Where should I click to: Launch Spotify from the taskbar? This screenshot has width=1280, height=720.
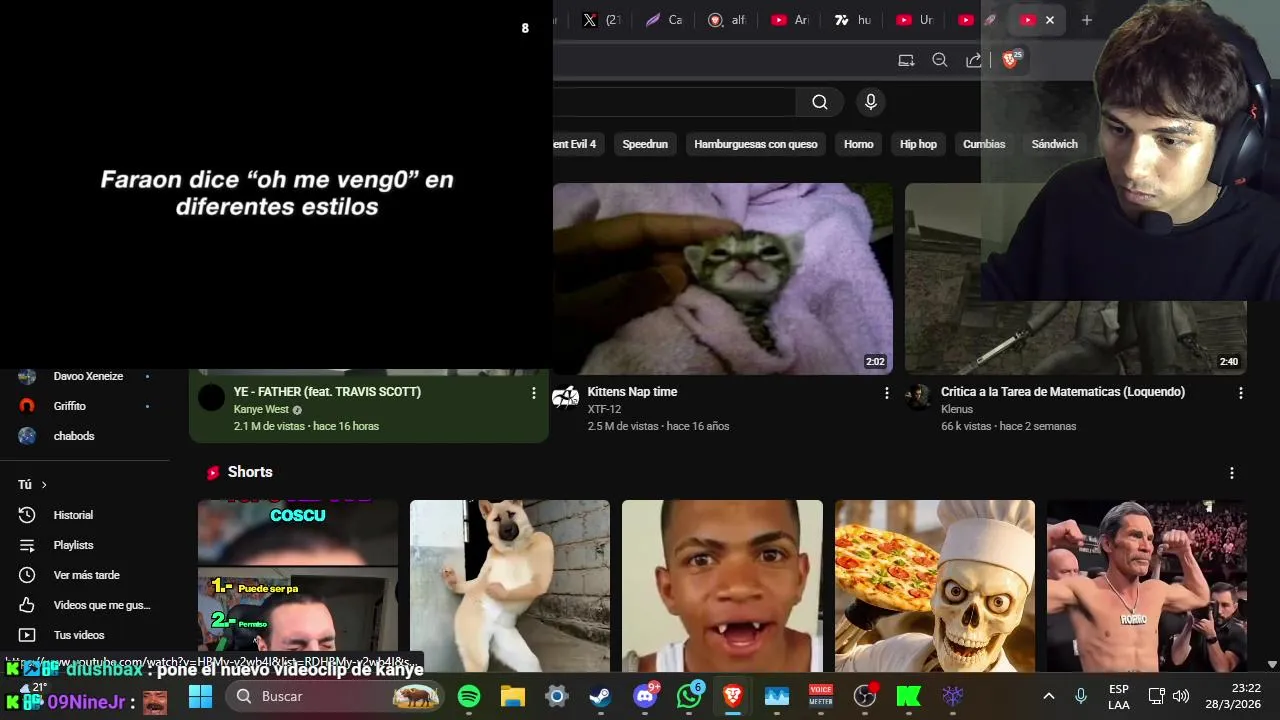pyautogui.click(x=469, y=696)
